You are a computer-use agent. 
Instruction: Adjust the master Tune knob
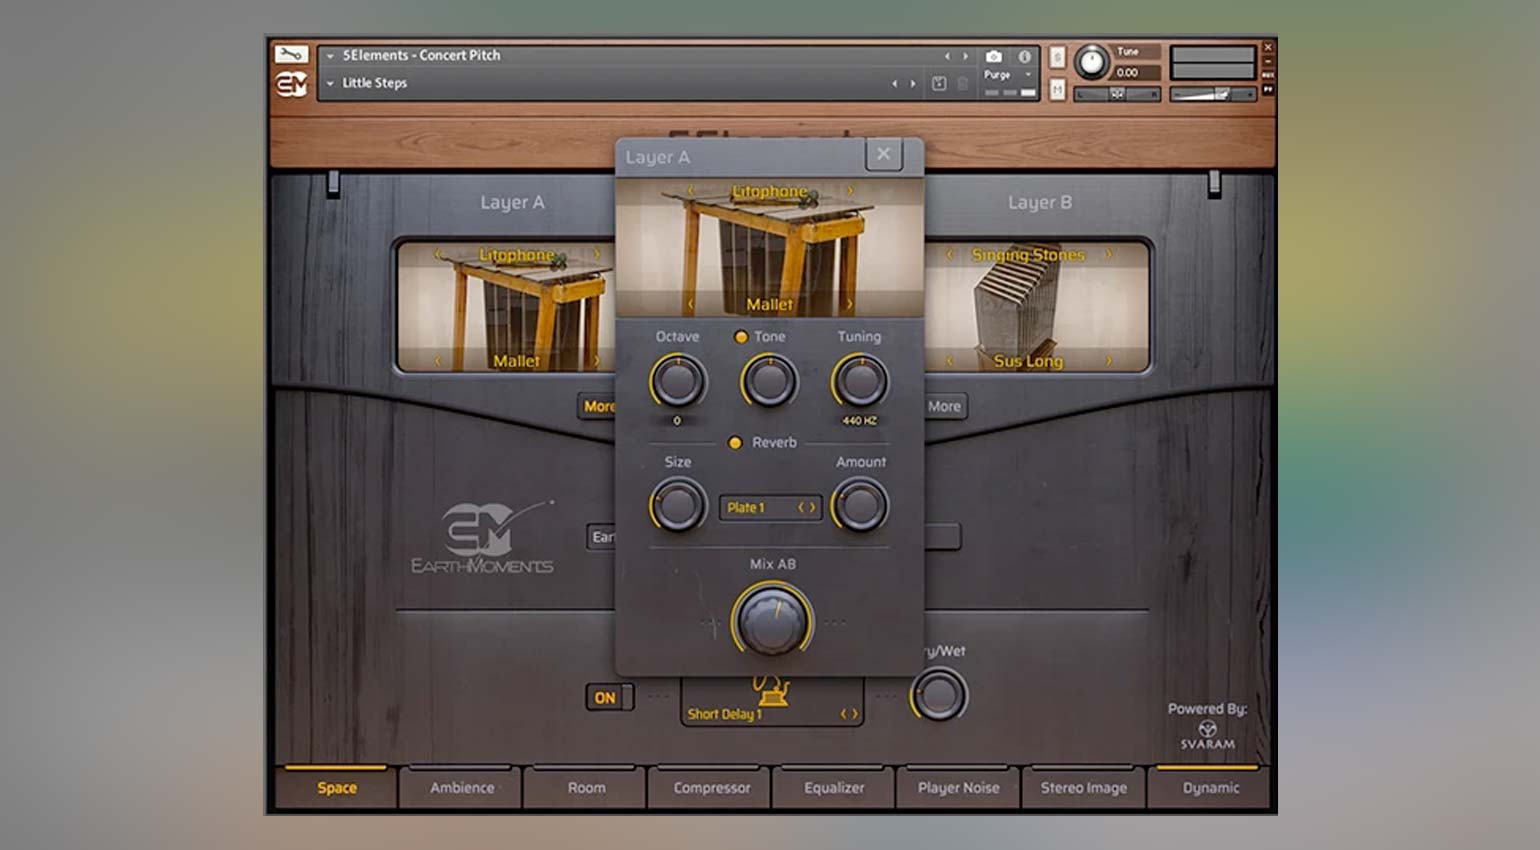click(1091, 63)
